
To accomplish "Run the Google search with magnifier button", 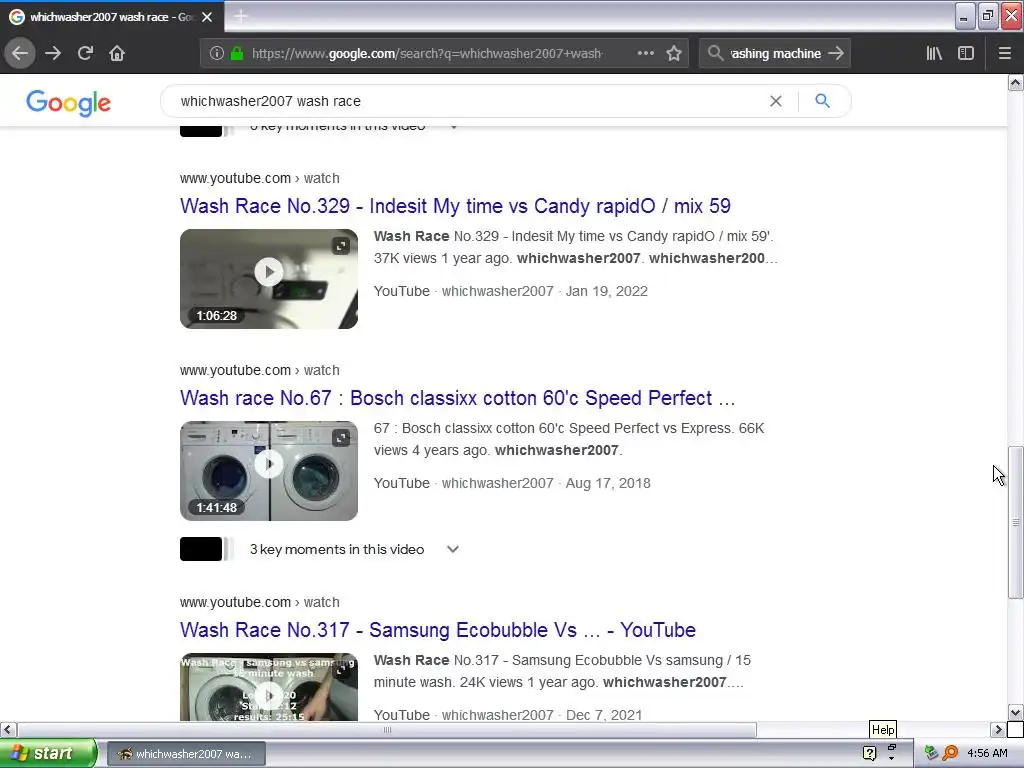I will coord(822,101).
